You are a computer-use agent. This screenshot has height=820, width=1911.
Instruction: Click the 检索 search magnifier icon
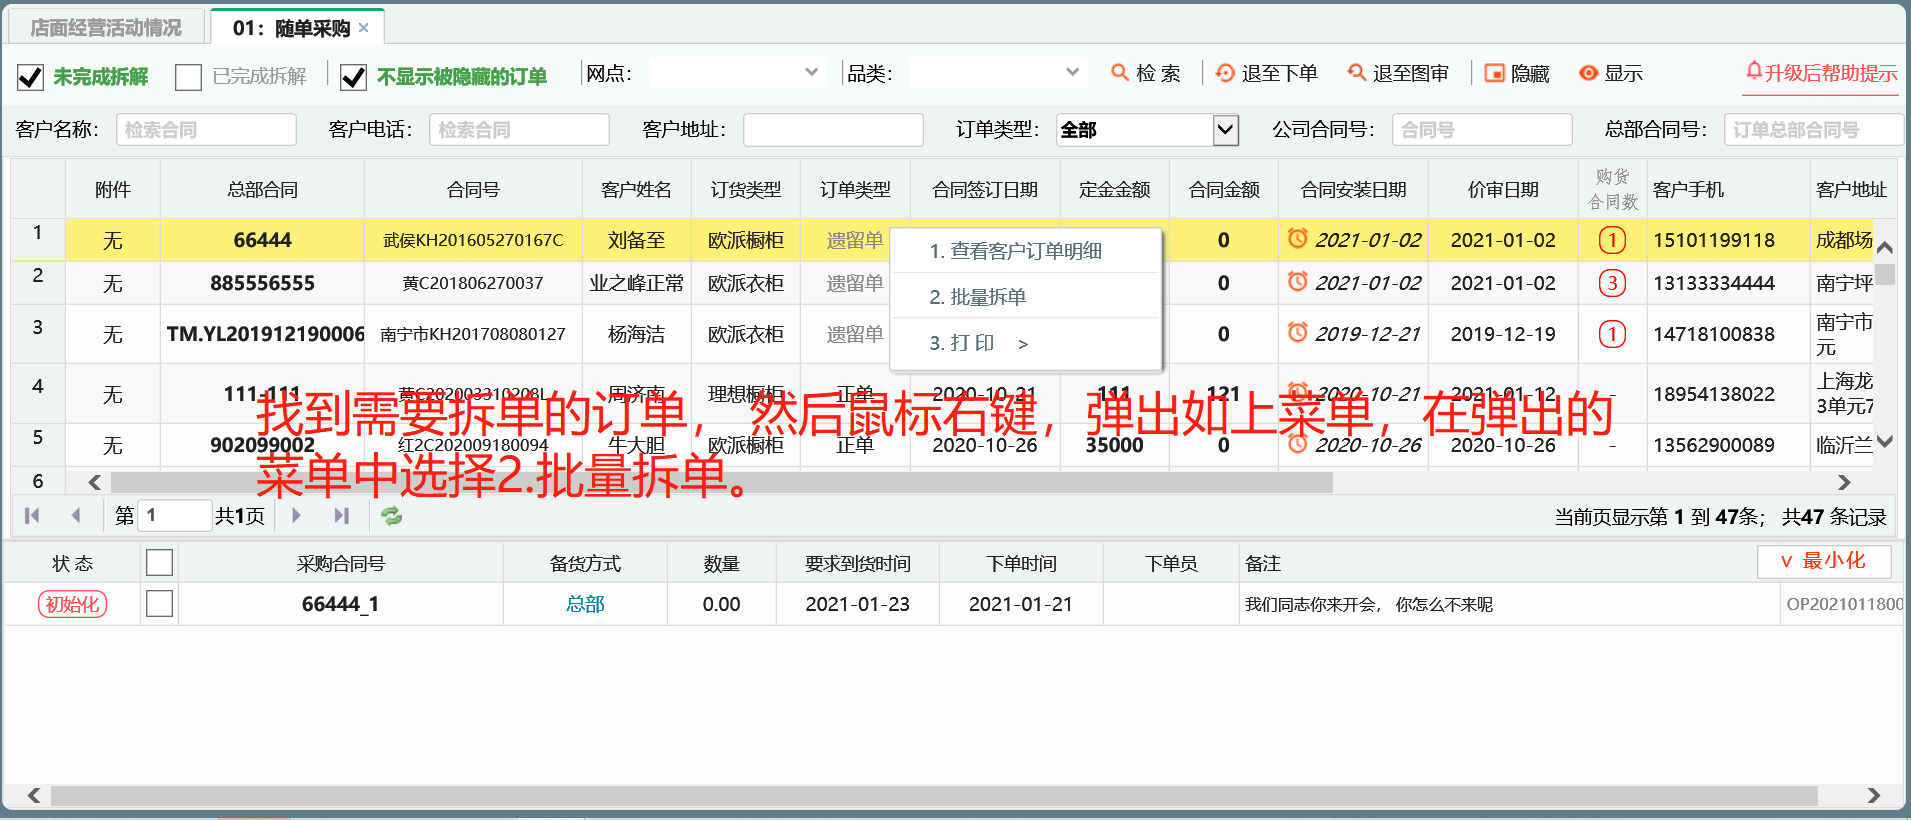pos(1120,73)
